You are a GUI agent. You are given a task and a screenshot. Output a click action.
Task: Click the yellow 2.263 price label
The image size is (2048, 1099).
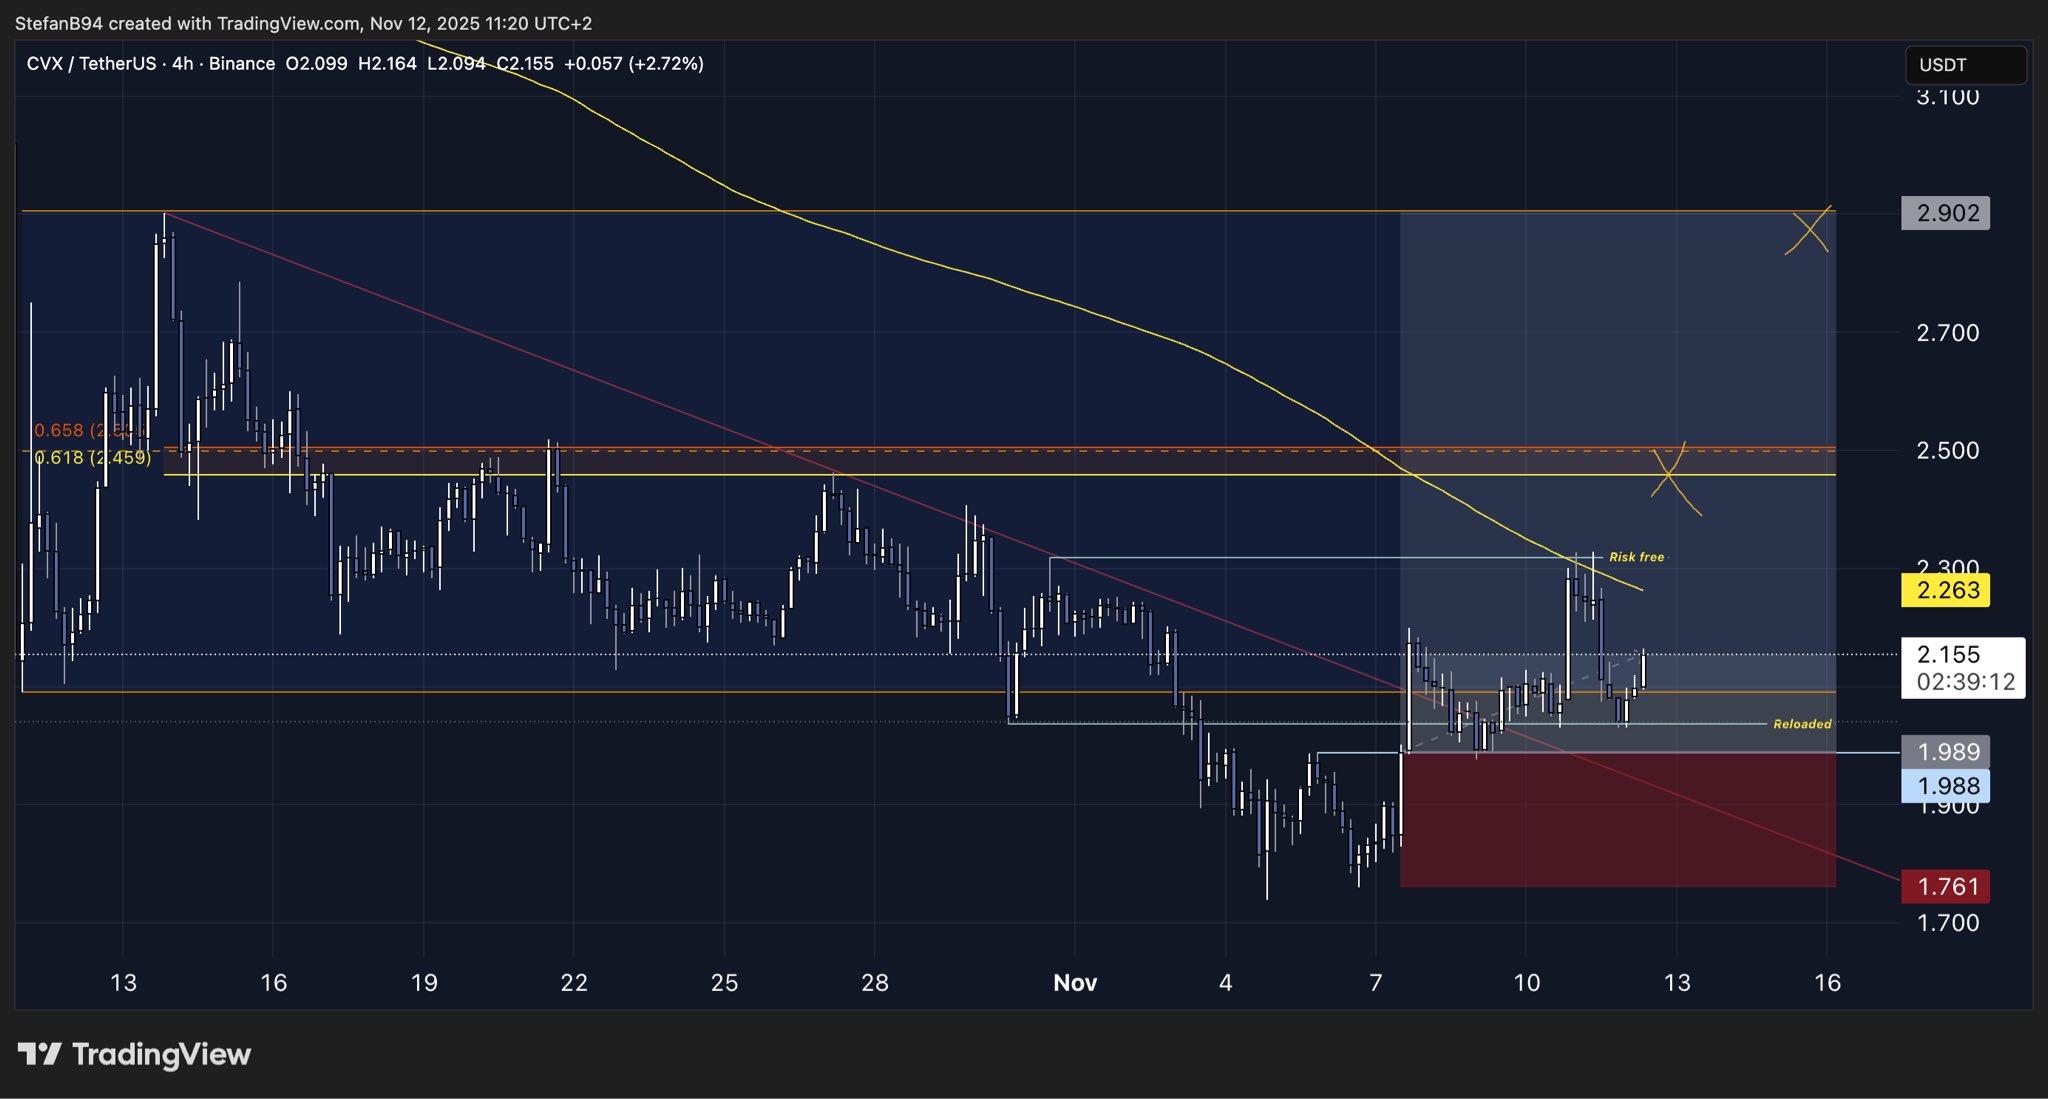click(x=1945, y=590)
